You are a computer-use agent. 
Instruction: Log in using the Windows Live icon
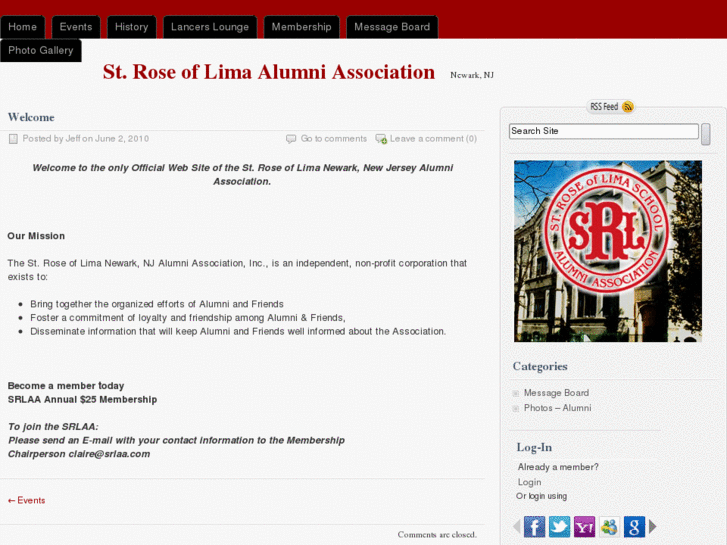tap(609, 526)
